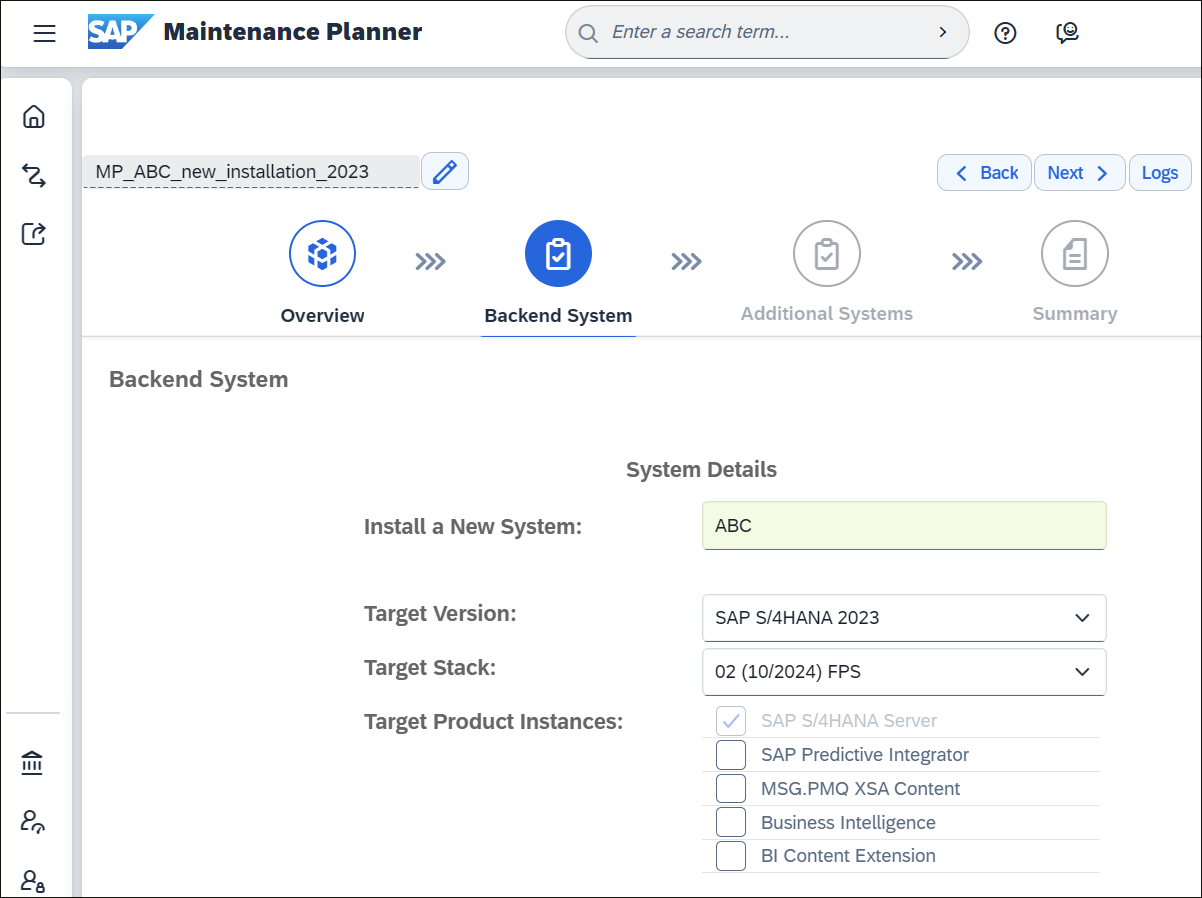Click the Install a New System field
1202x898 pixels.
[904, 526]
